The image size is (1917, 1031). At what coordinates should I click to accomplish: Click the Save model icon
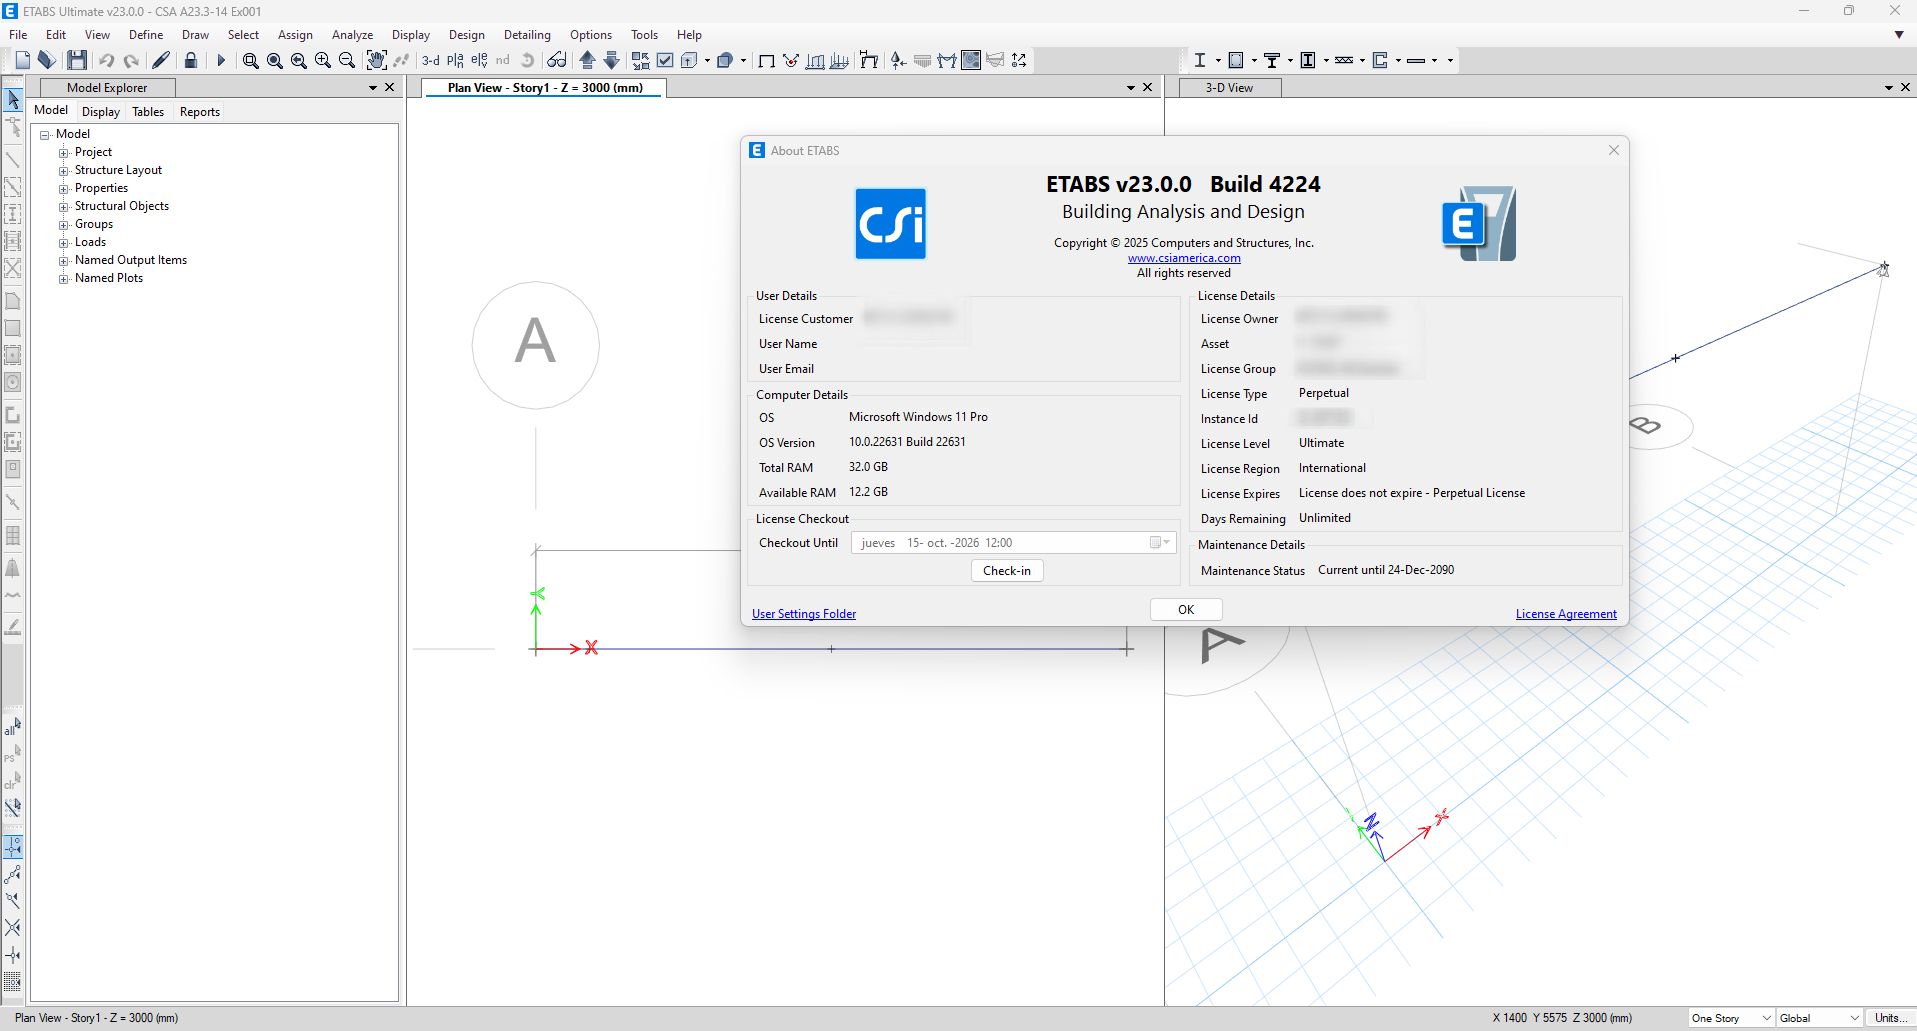click(x=77, y=60)
